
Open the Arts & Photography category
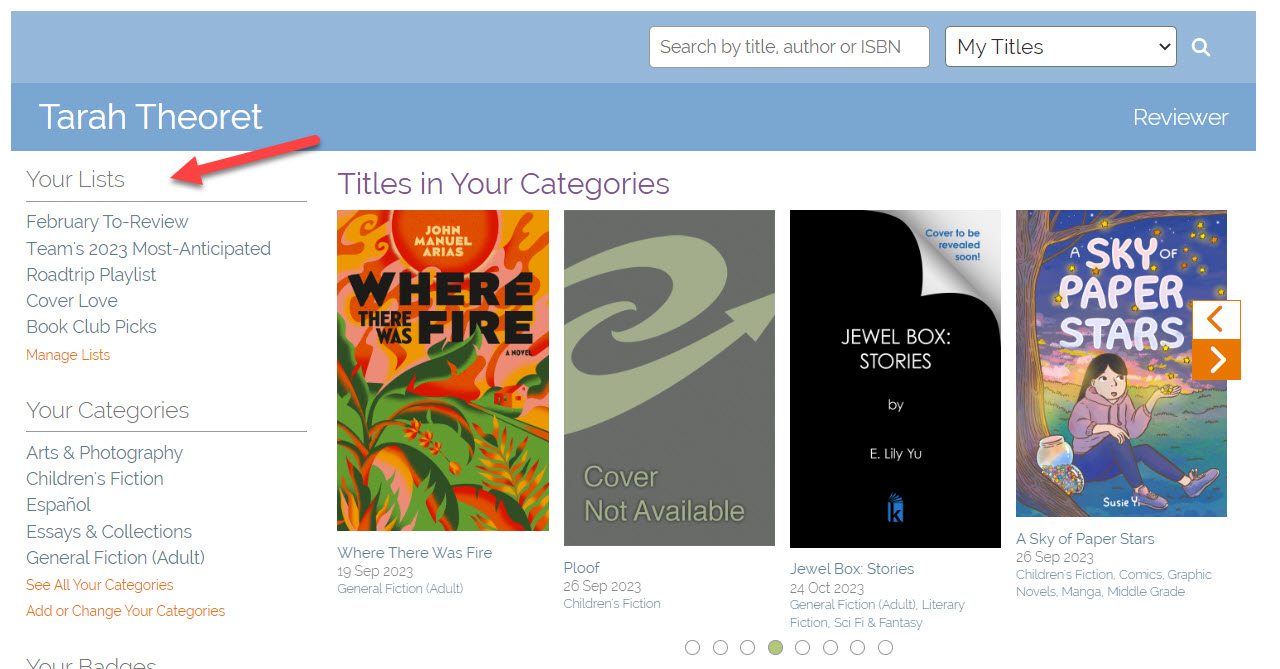[x=104, y=453]
